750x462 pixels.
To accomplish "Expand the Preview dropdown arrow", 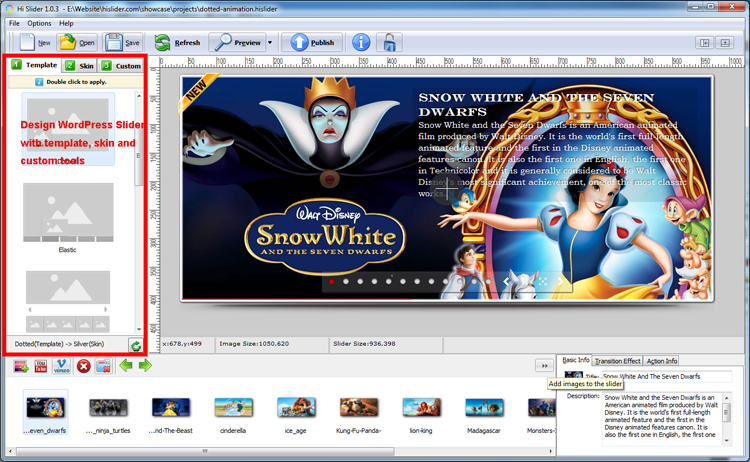I will click(270, 43).
